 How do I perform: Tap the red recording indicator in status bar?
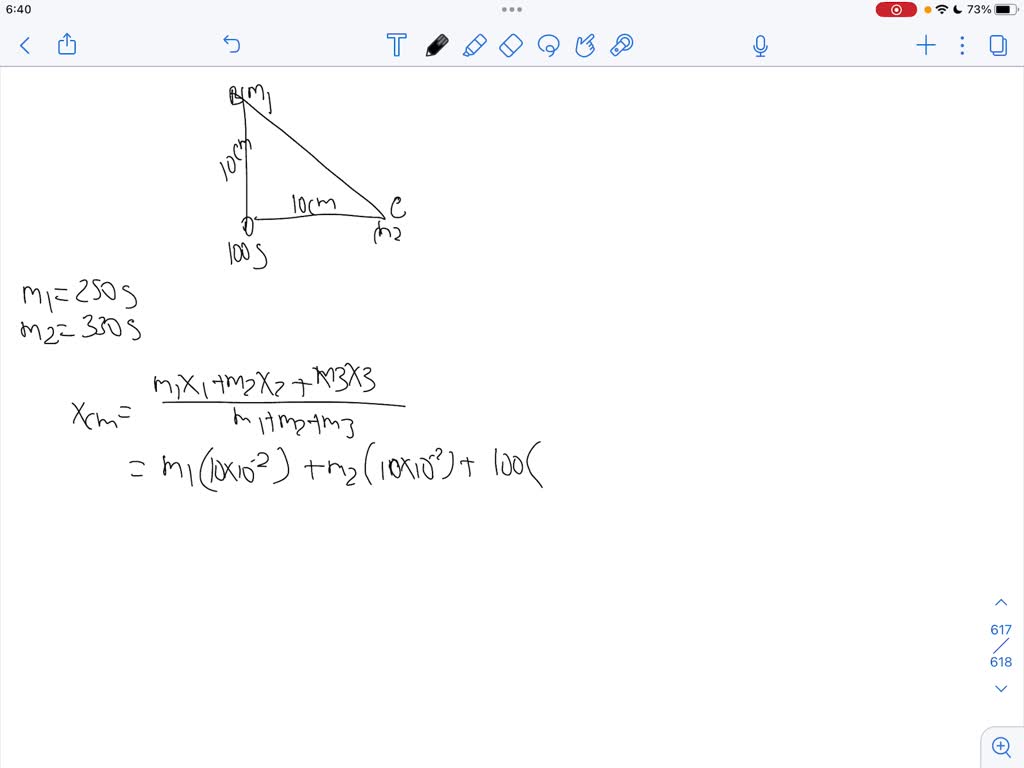pos(895,9)
